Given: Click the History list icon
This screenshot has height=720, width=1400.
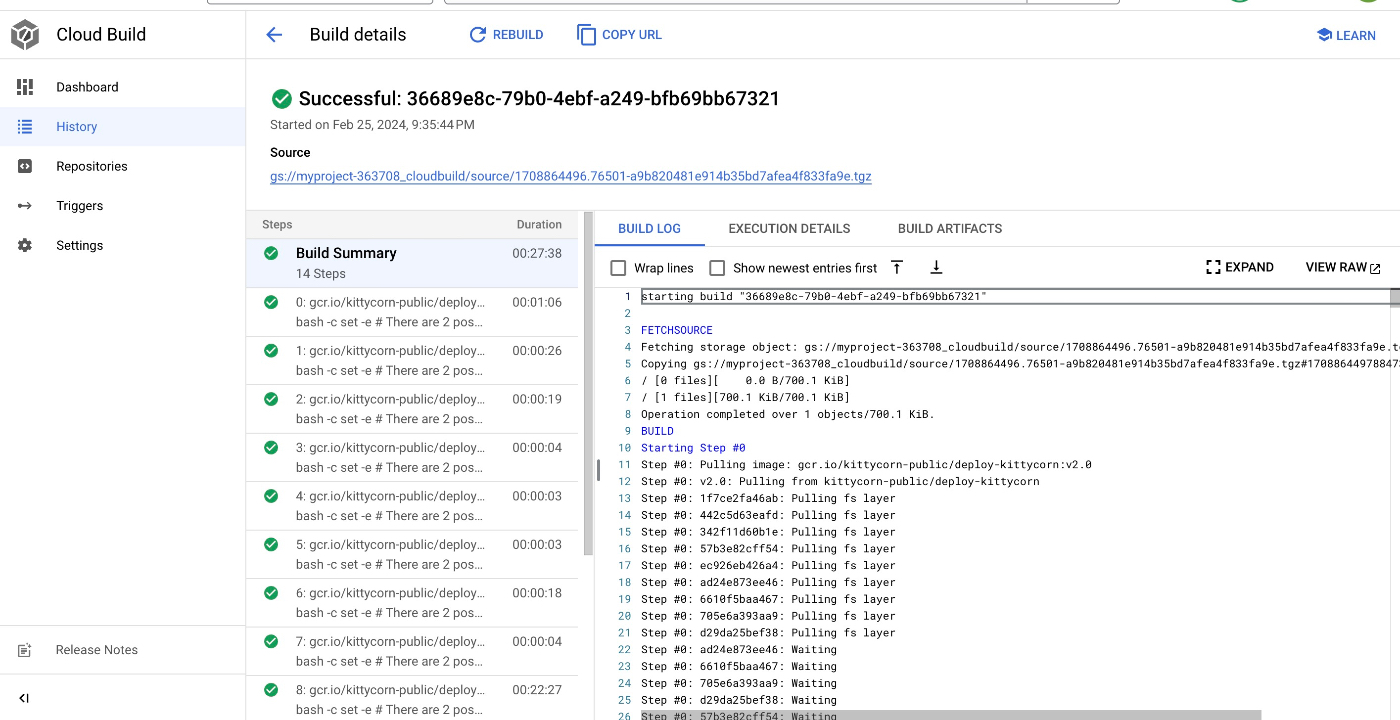Looking at the screenshot, I should point(25,127).
